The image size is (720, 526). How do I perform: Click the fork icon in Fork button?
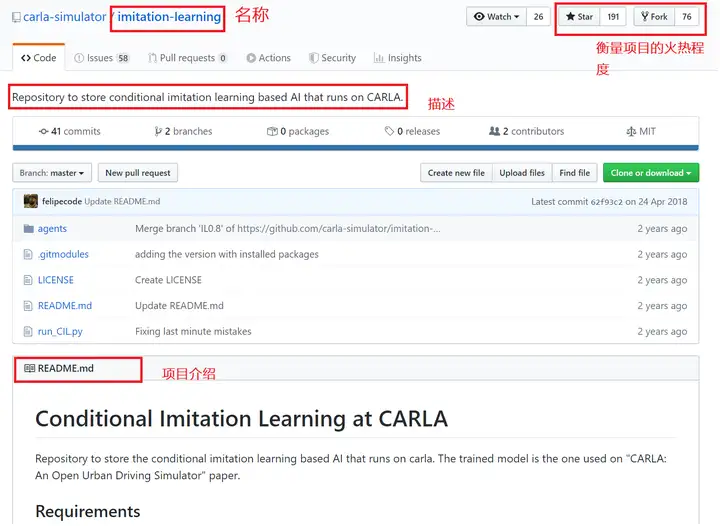pos(645,17)
